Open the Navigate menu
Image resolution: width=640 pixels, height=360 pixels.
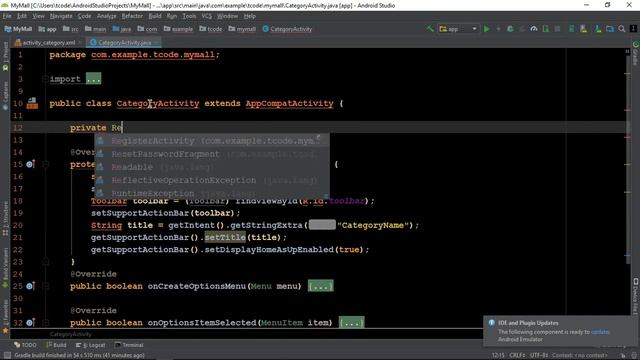pos(61,16)
